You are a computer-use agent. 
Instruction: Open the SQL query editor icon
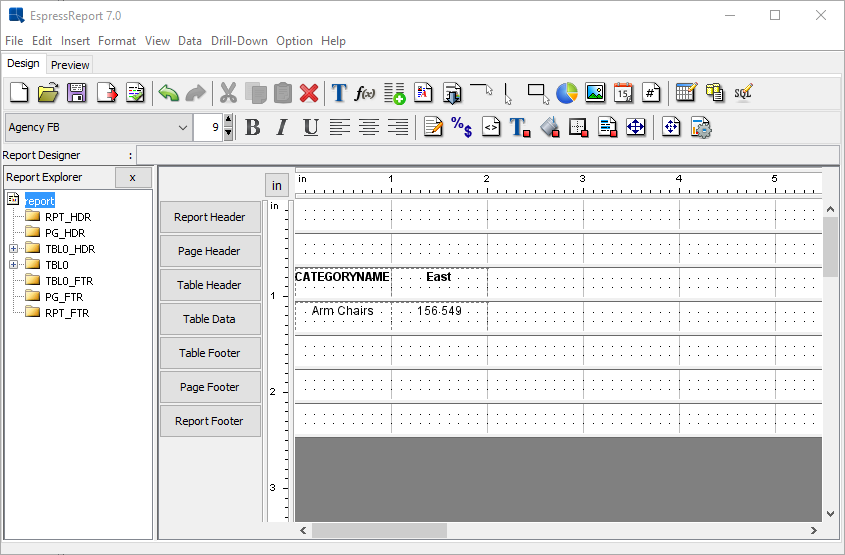click(743, 93)
